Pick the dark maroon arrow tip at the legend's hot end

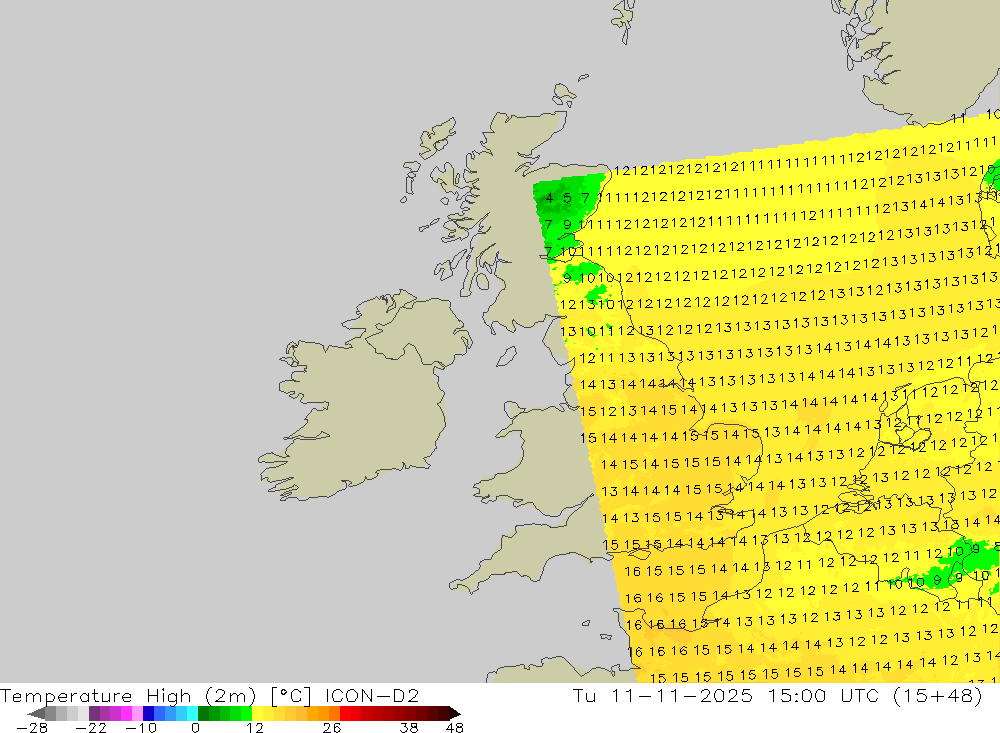(454, 713)
